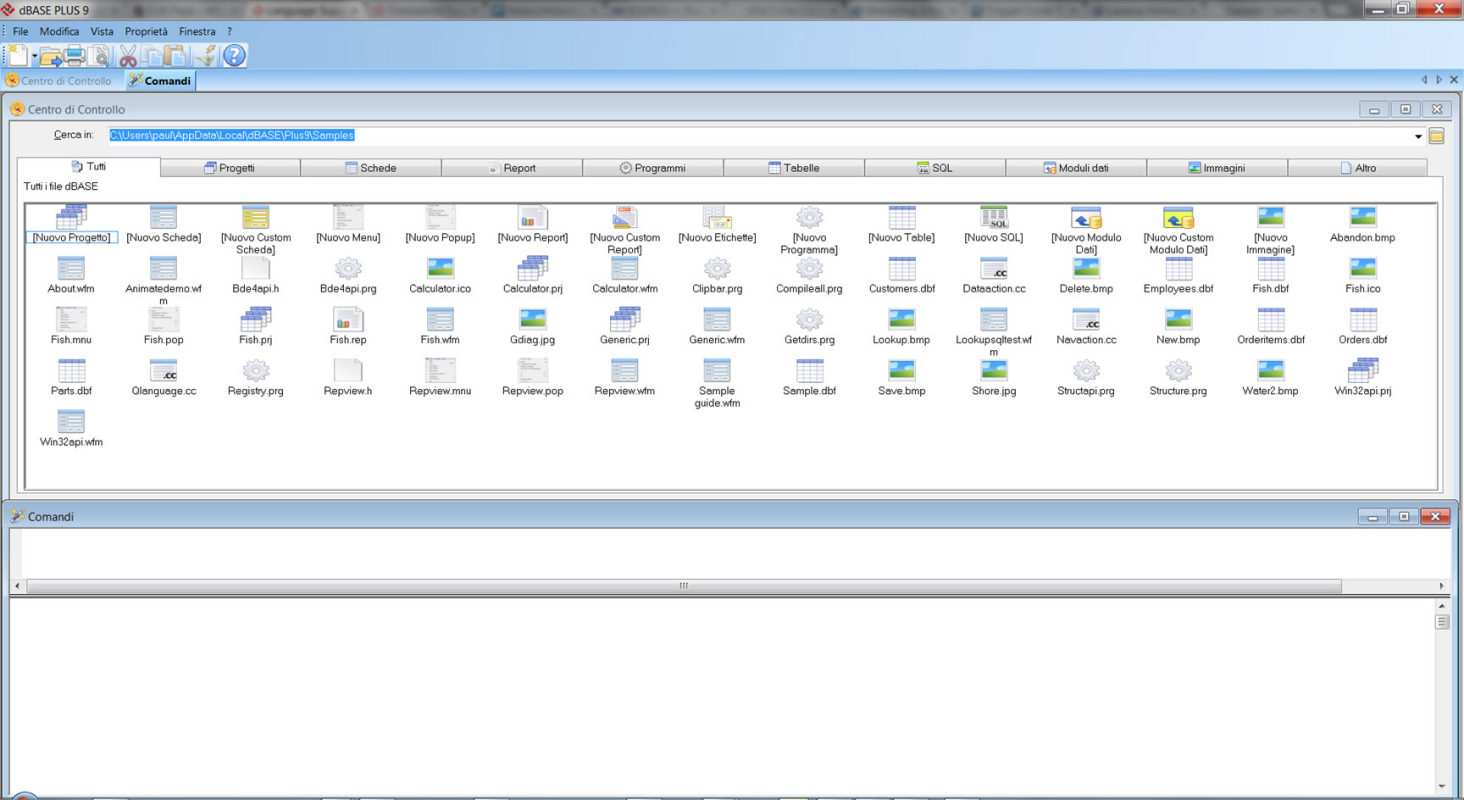Screen dimensions: 1464x800
Task: Switch to the Comandi window tab
Action: point(159,81)
